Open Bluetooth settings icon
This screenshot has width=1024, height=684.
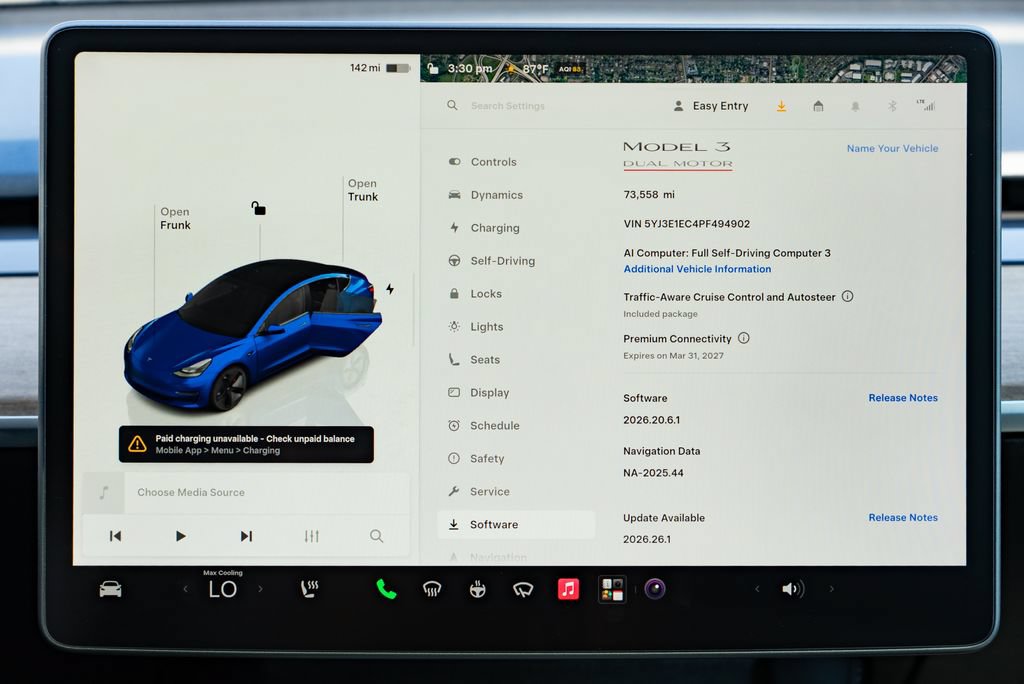(892, 106)
